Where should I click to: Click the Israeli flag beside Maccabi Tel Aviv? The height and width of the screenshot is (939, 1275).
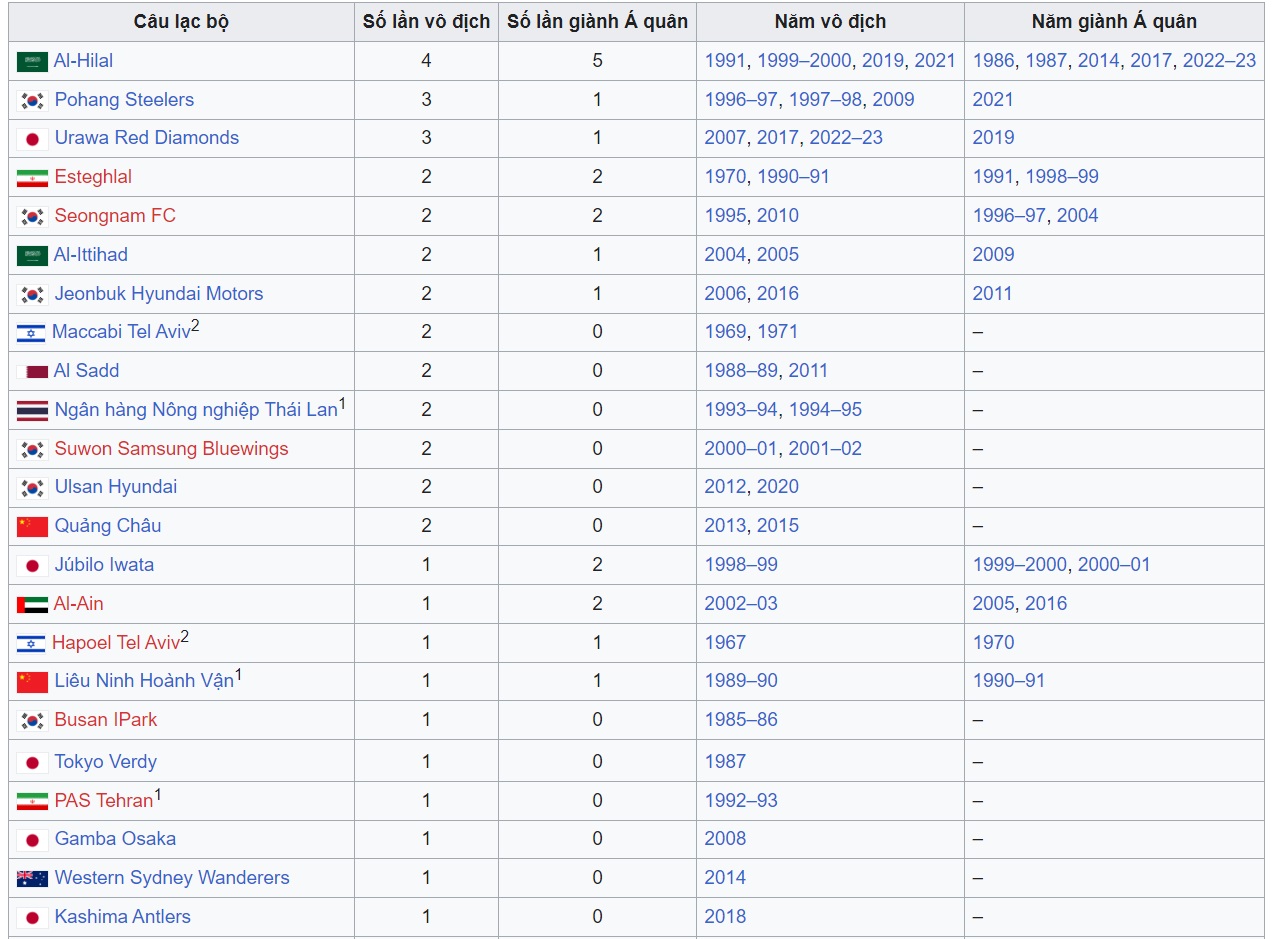coord(31,333)
